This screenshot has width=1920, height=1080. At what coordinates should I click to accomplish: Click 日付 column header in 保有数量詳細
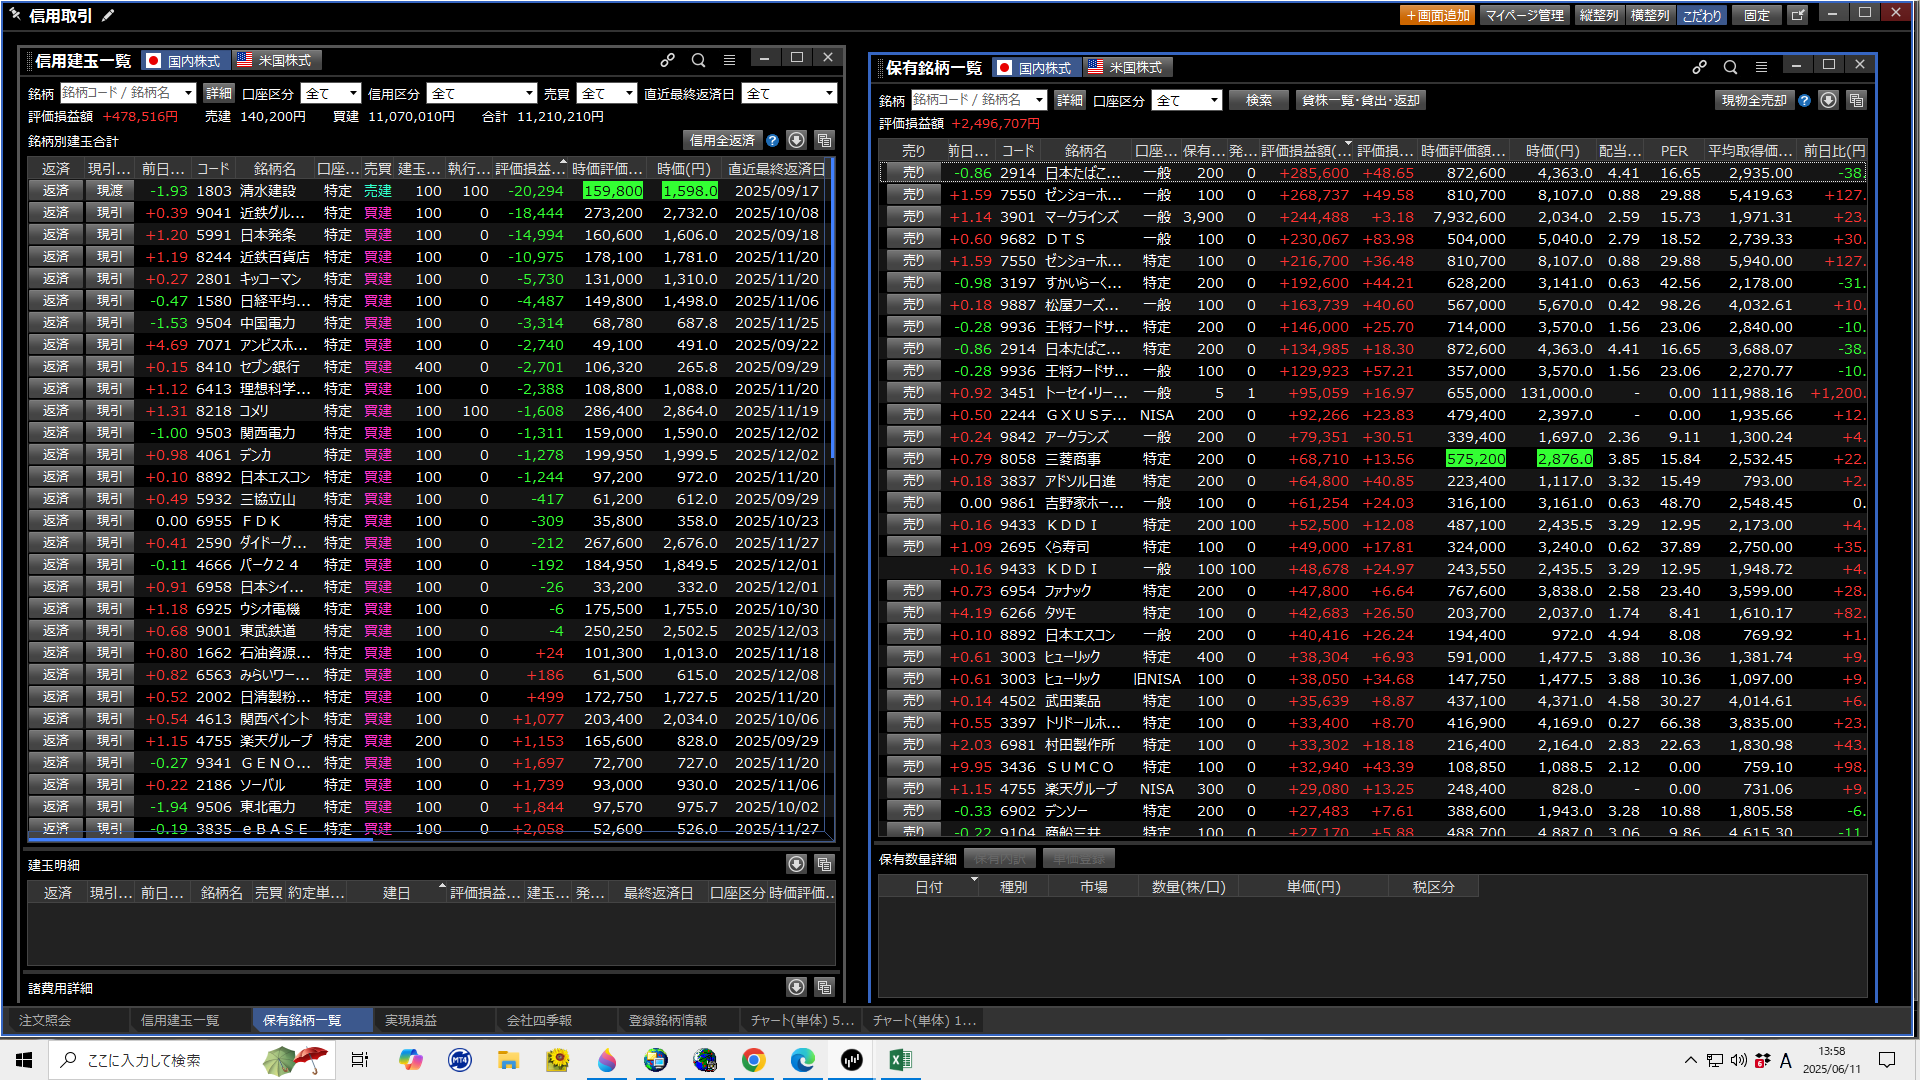click(929, 887)
